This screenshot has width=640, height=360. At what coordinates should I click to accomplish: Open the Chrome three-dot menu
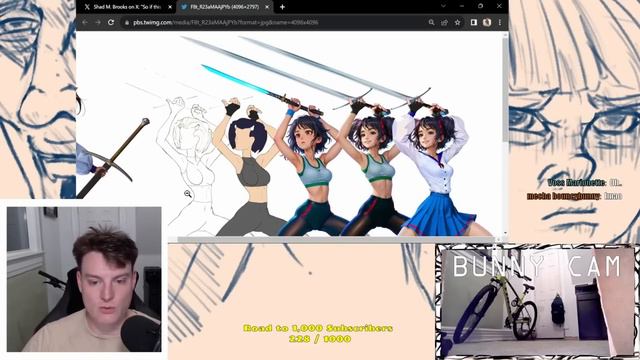(x=500, y=22)
